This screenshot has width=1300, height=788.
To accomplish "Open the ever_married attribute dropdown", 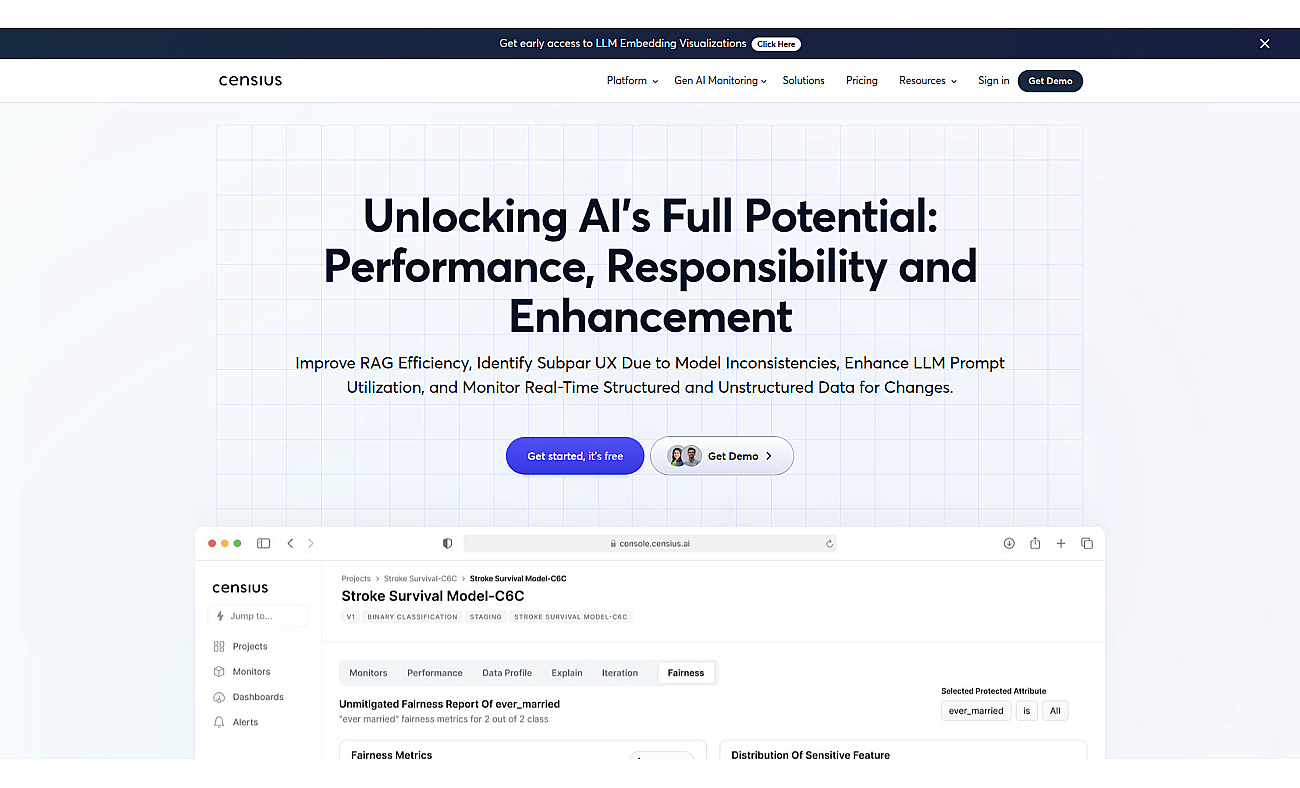I will click(x=976, y=711).
